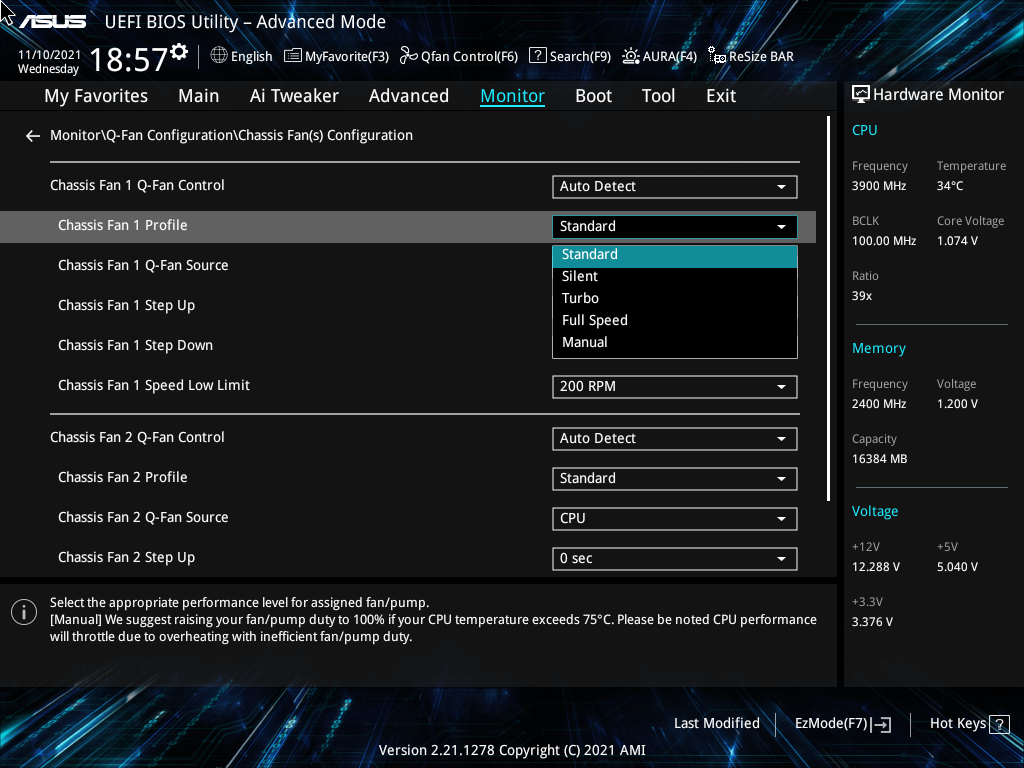The width and height of the screenshot is (1024, 768).
Task: Choose Silent fan profile
Action: coord(675,276)
